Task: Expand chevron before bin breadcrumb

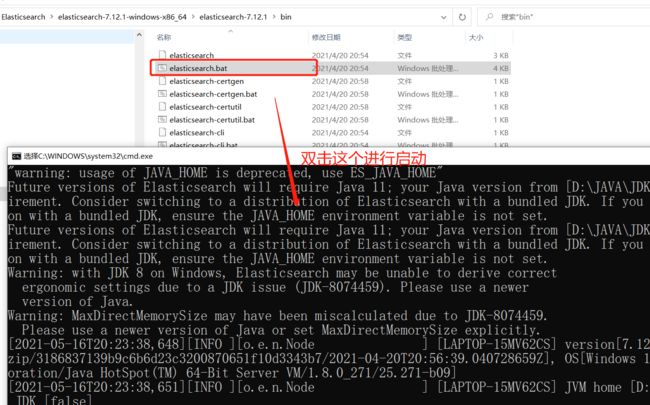Action: tap(274, 17)
